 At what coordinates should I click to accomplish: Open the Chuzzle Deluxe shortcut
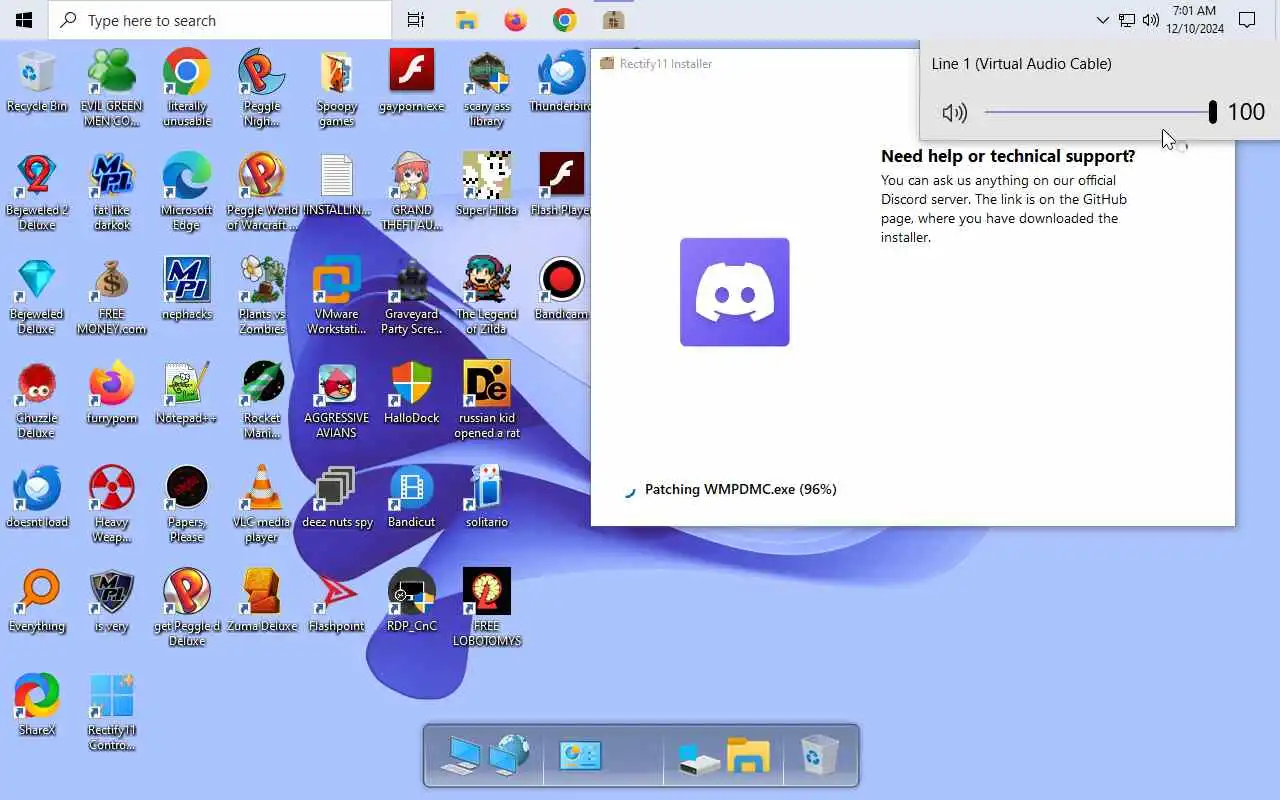(37, 400)
